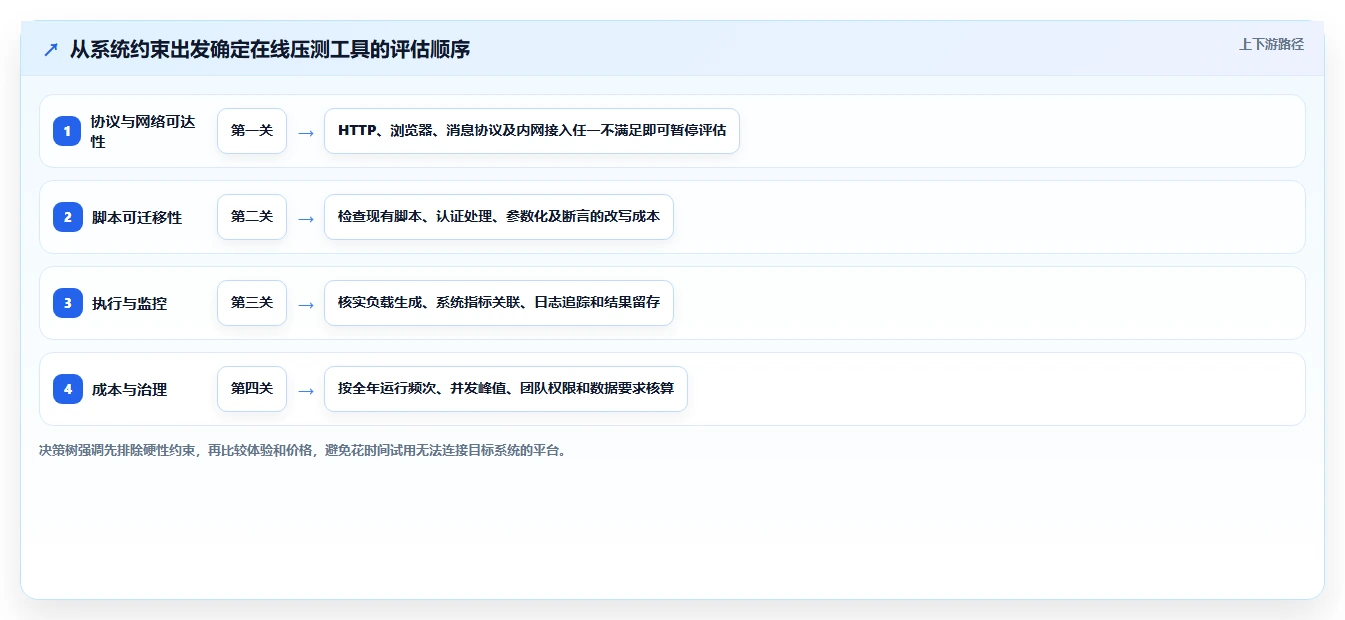Click the step number 2 badge
The image size is (1345, 620).
pos(67,217)
